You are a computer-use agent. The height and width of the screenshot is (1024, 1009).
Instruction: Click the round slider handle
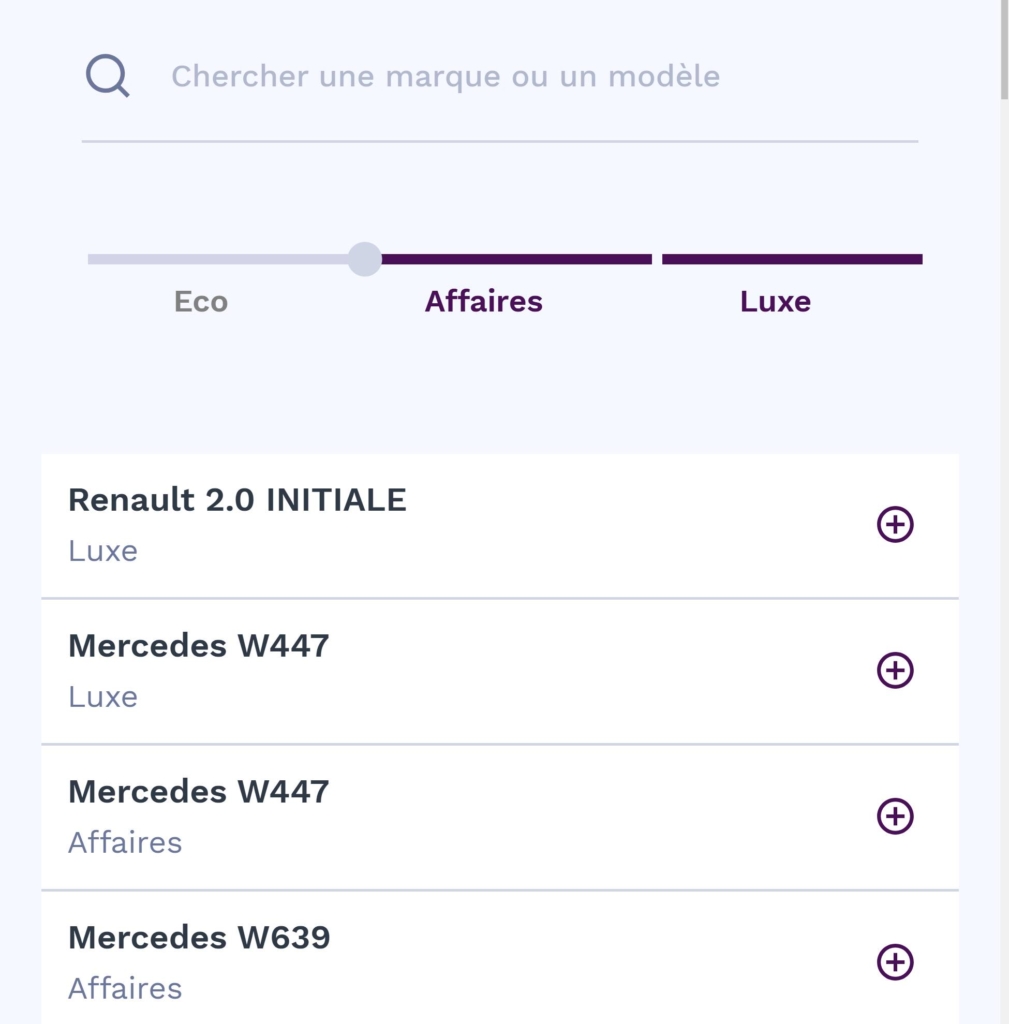365,259
